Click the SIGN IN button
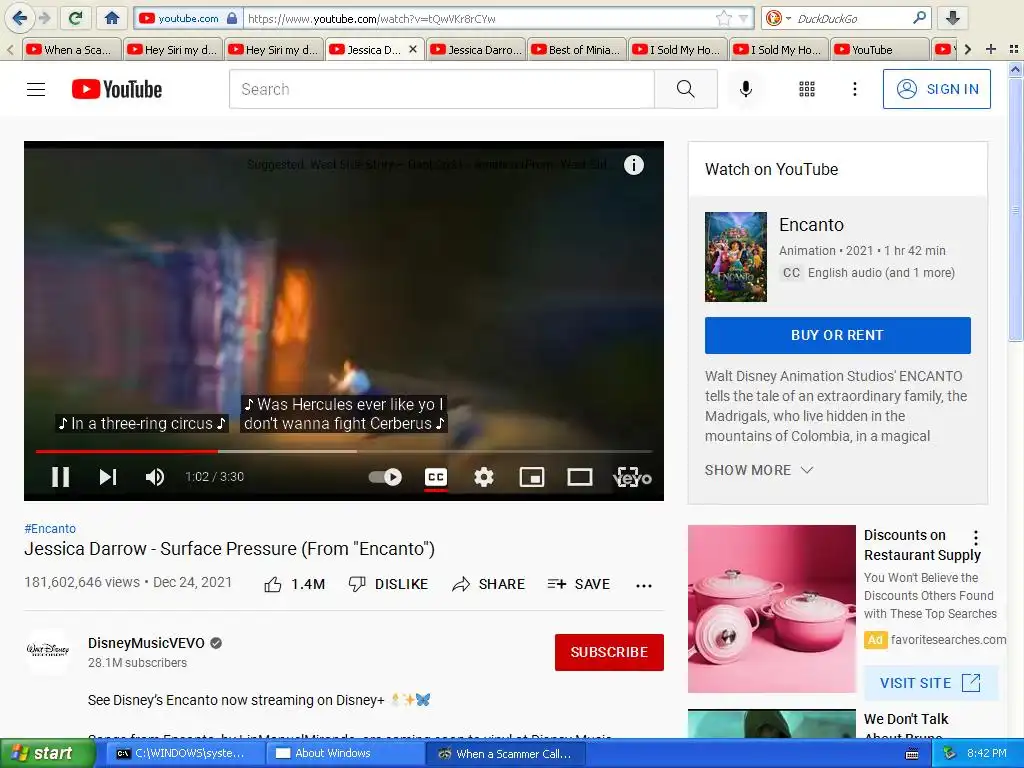This screenshot has height=768, width=1024. coord(936,89)
